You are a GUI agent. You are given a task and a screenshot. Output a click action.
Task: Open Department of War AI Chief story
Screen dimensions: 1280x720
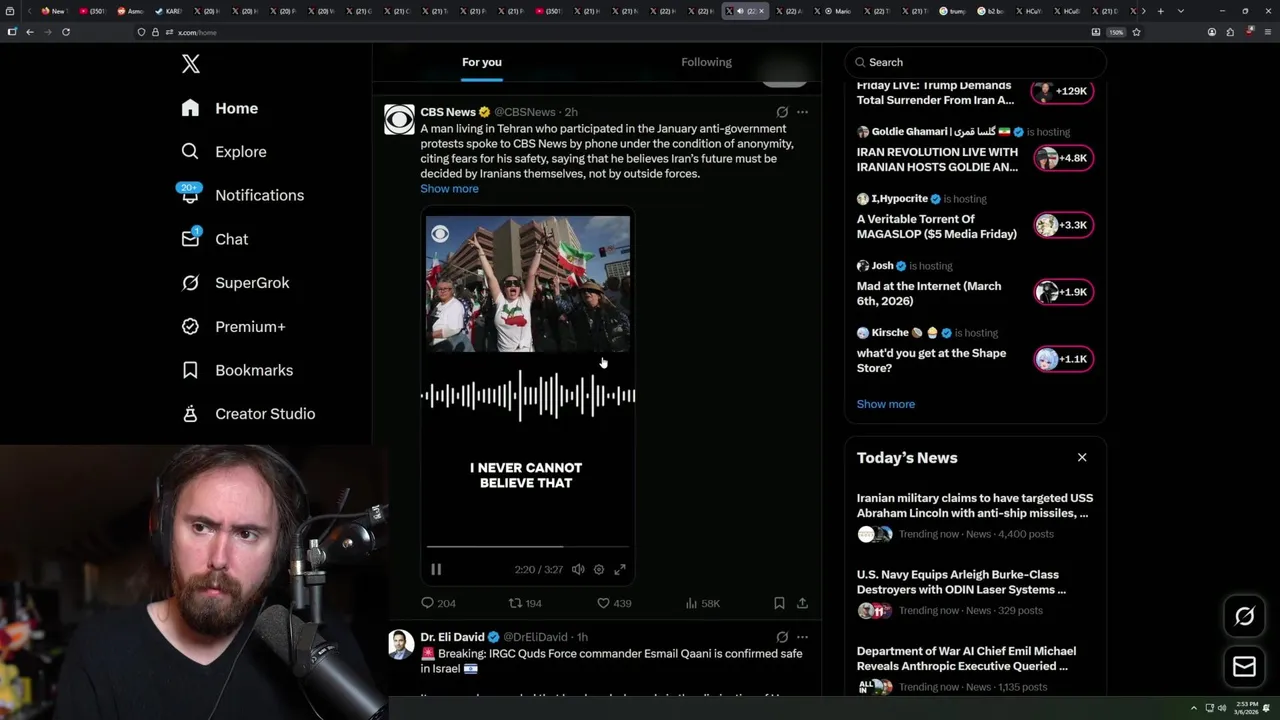click(x=975, y=668)
